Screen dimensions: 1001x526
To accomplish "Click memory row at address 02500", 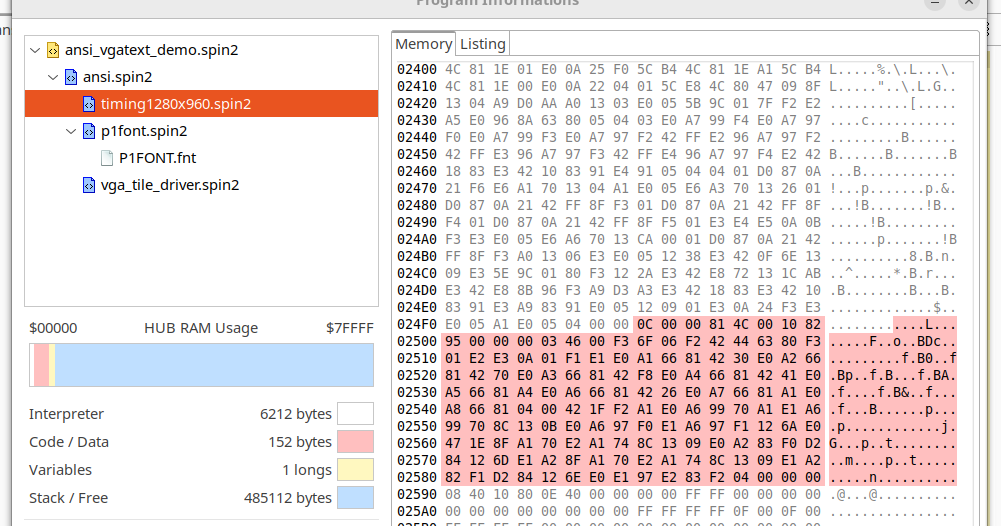I will 677,342.
